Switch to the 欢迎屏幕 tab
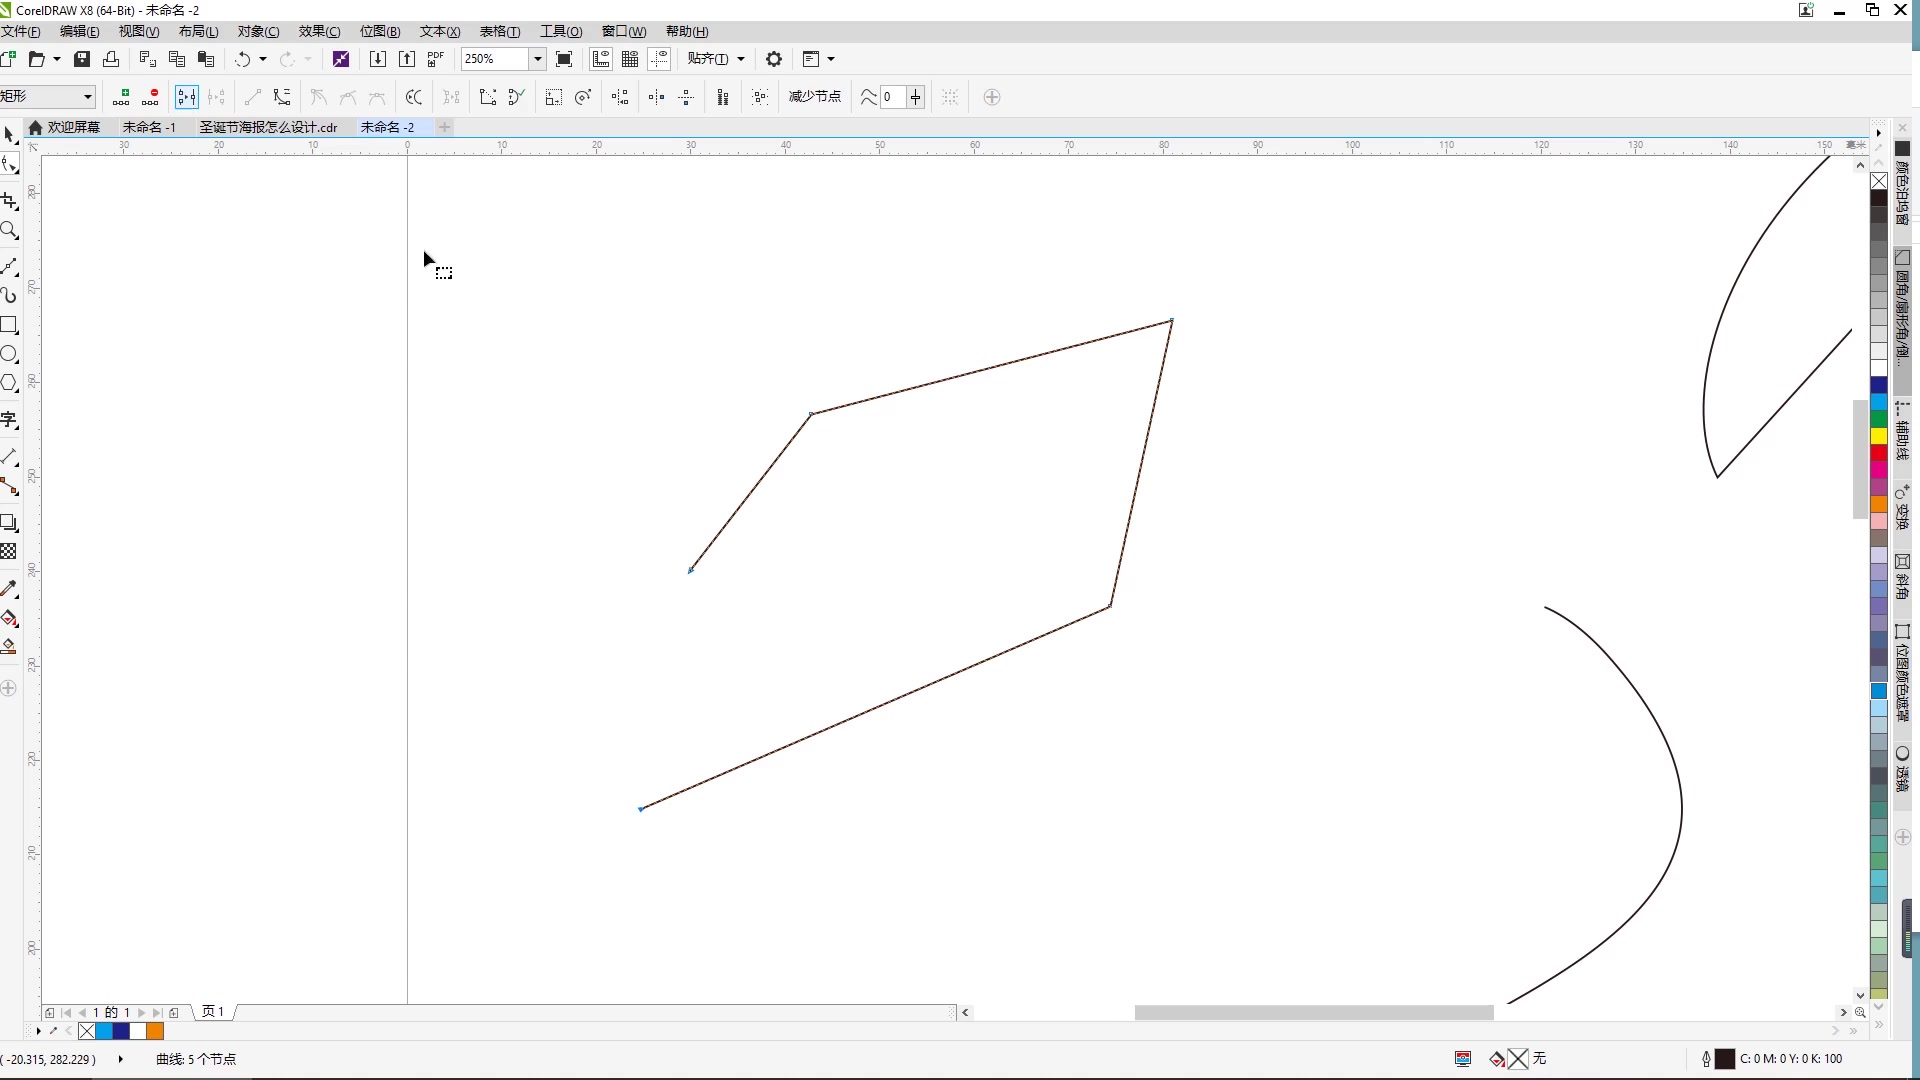 (x=65, y=127)
